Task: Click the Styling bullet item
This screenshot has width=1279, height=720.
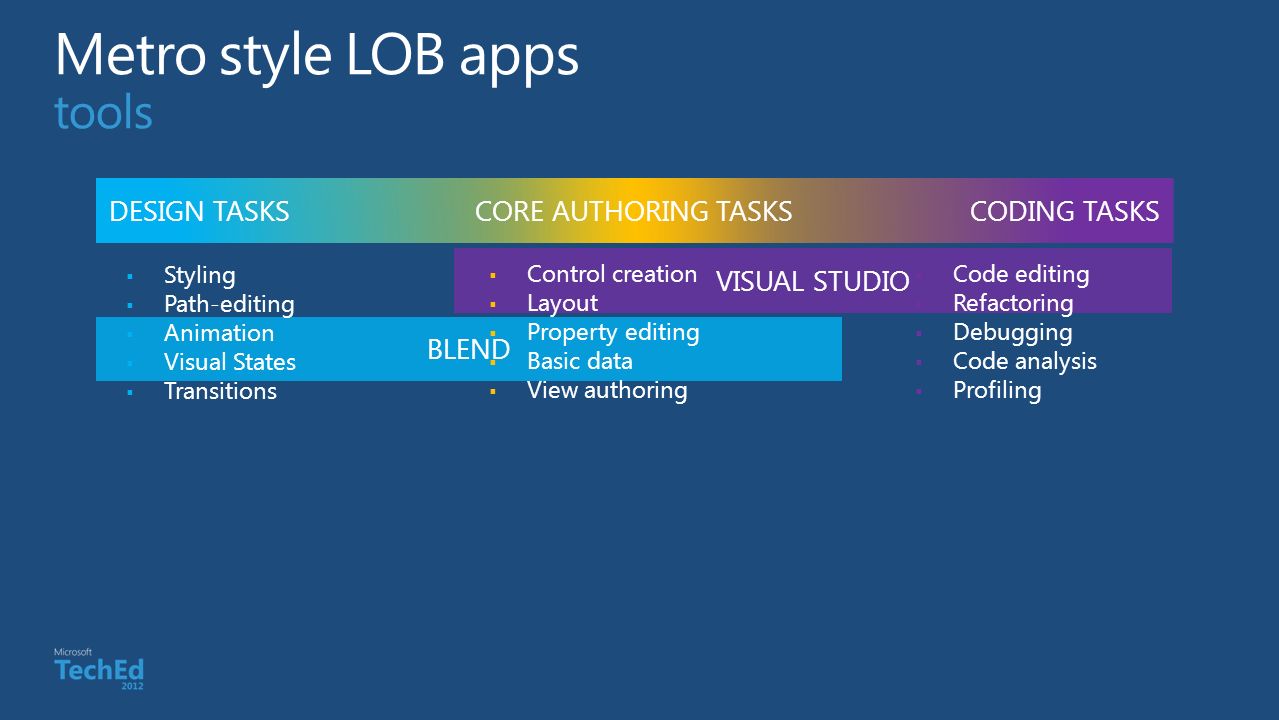Action: pyautogui.click(x=200, y=275)
